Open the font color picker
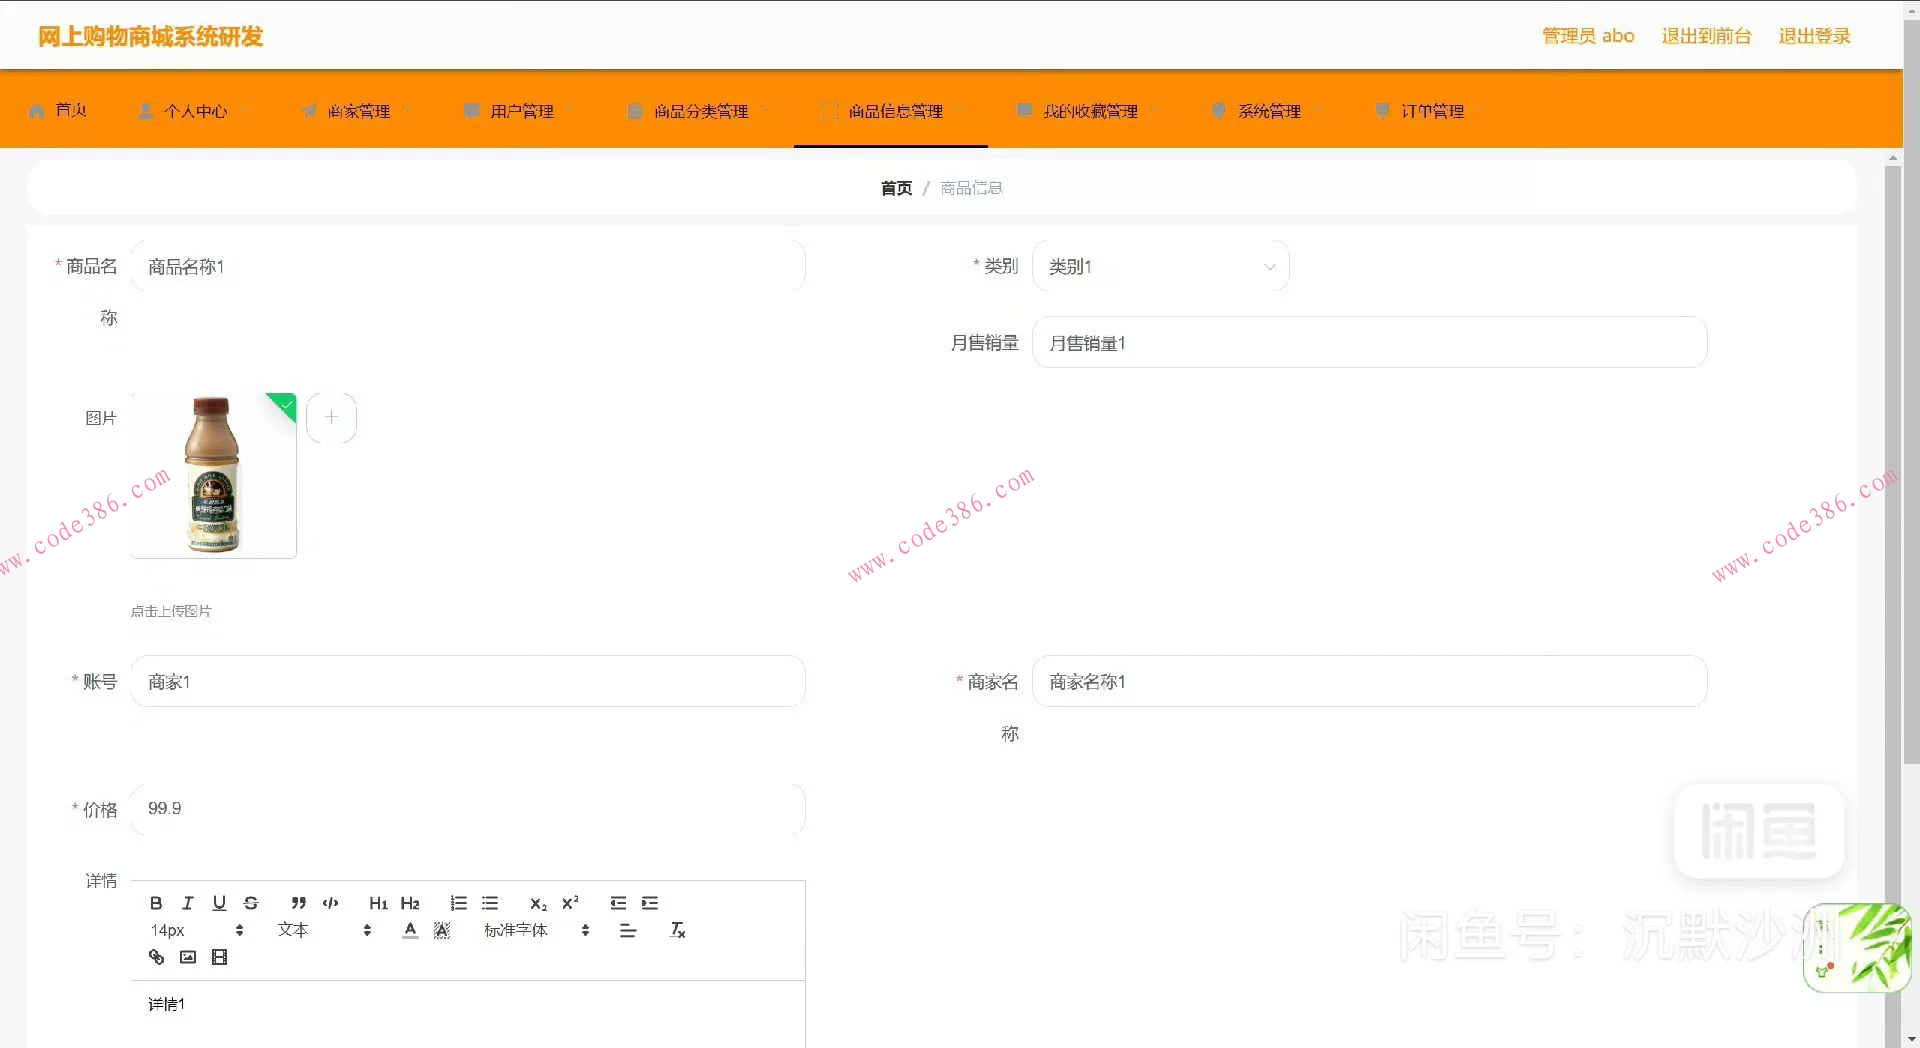 [410, 930]
